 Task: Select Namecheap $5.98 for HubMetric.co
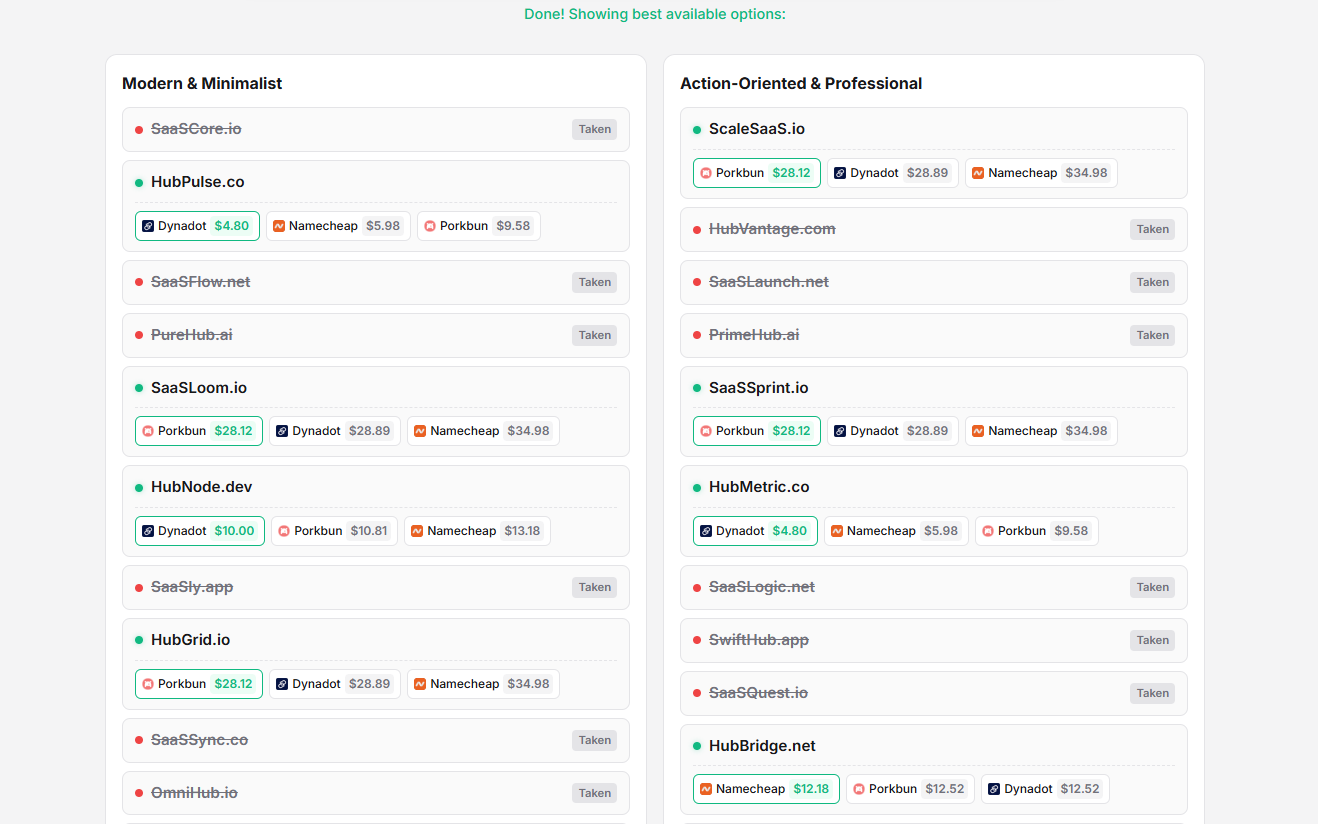click(896, 531)
